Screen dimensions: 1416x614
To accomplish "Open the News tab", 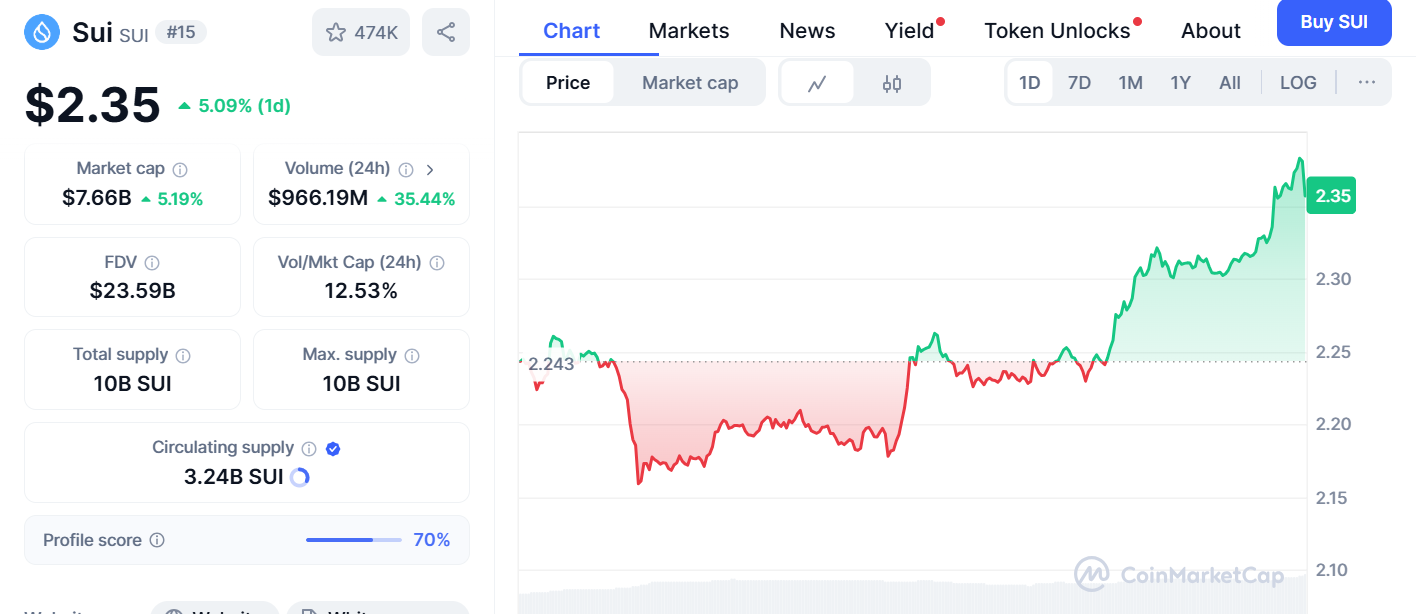I will tap(807, 31).
